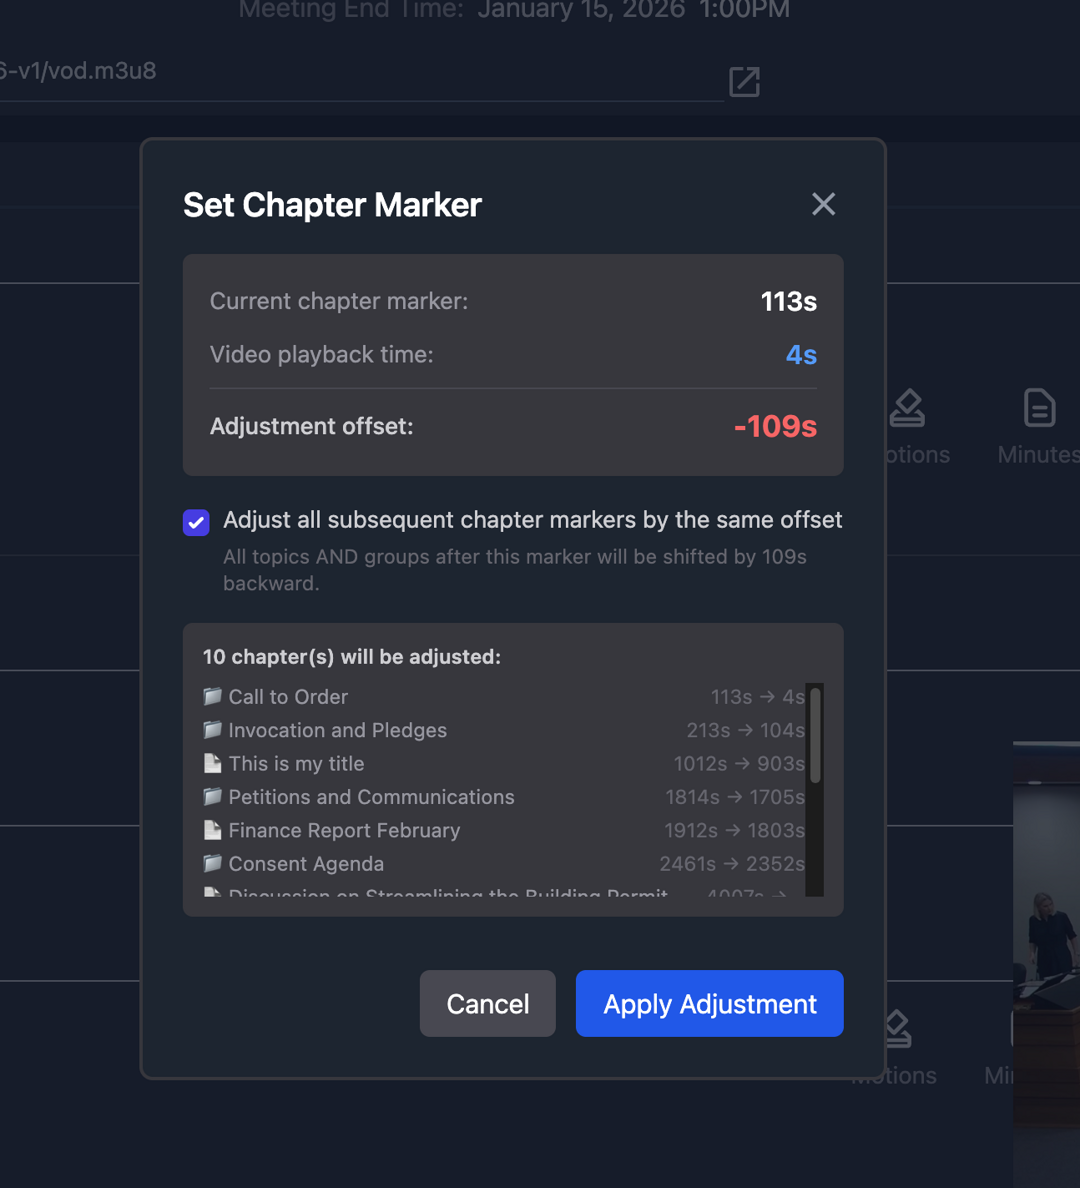Click inside the vod.m3u8 URL input field
The width and height of the screenshot is (1080, 1188).
coord(350,70)
